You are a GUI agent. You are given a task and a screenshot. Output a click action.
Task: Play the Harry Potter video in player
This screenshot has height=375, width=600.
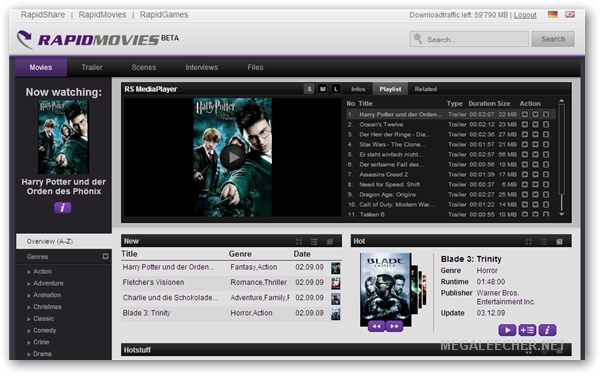(233, 157)
